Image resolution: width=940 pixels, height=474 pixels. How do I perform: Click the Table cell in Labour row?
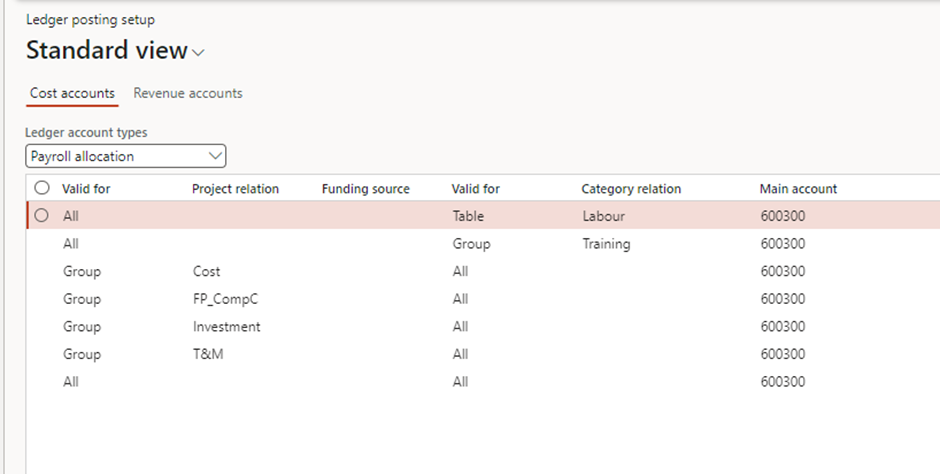(x=468, y=216)
